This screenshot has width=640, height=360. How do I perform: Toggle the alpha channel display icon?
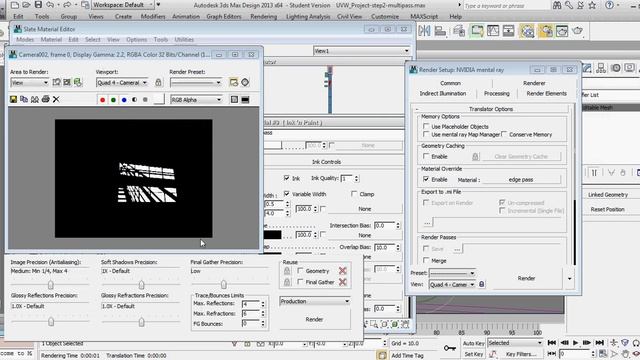point(134,100)
